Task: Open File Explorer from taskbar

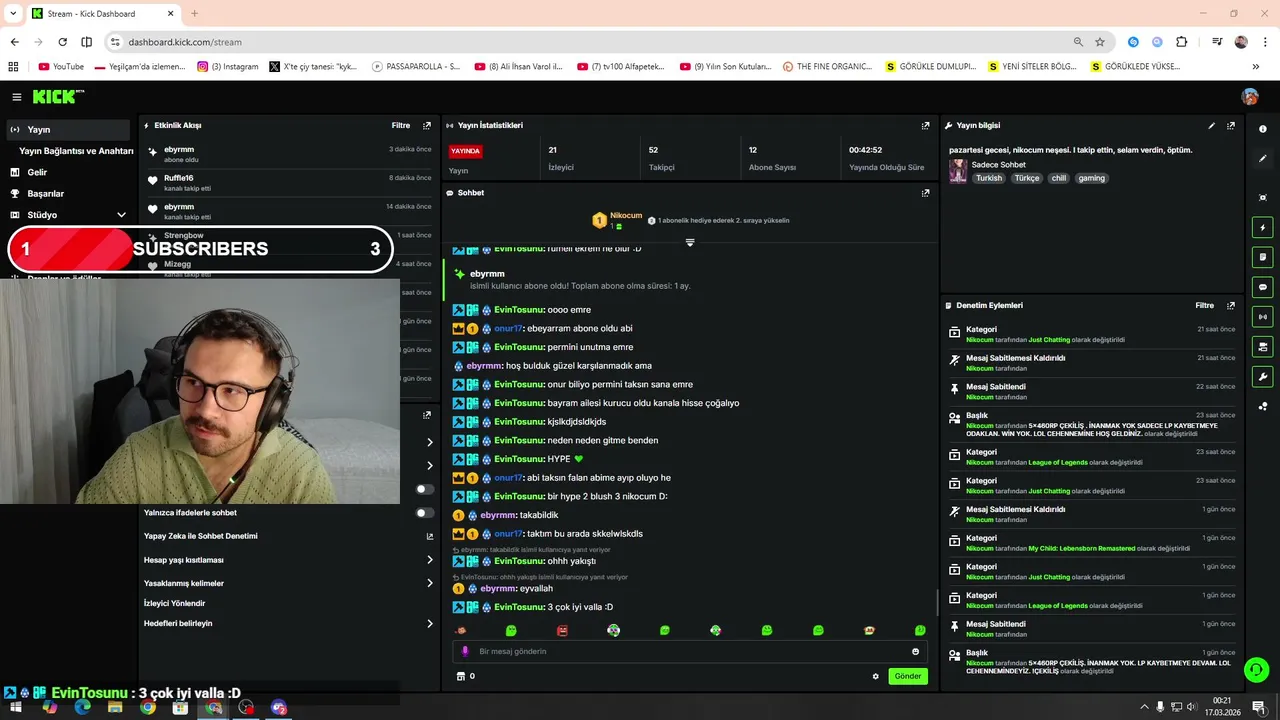Action: point(115,708)
